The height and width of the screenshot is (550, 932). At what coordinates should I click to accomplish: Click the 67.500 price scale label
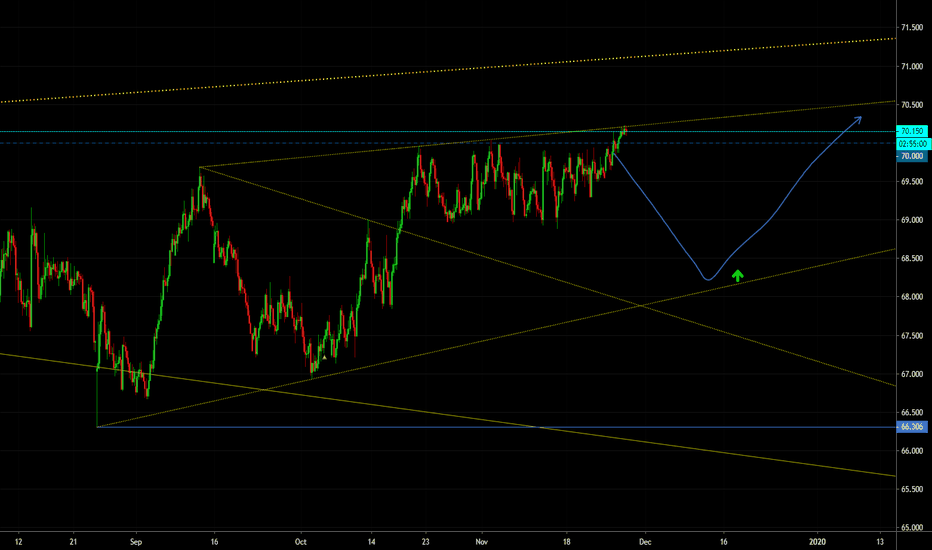point(911,336)
